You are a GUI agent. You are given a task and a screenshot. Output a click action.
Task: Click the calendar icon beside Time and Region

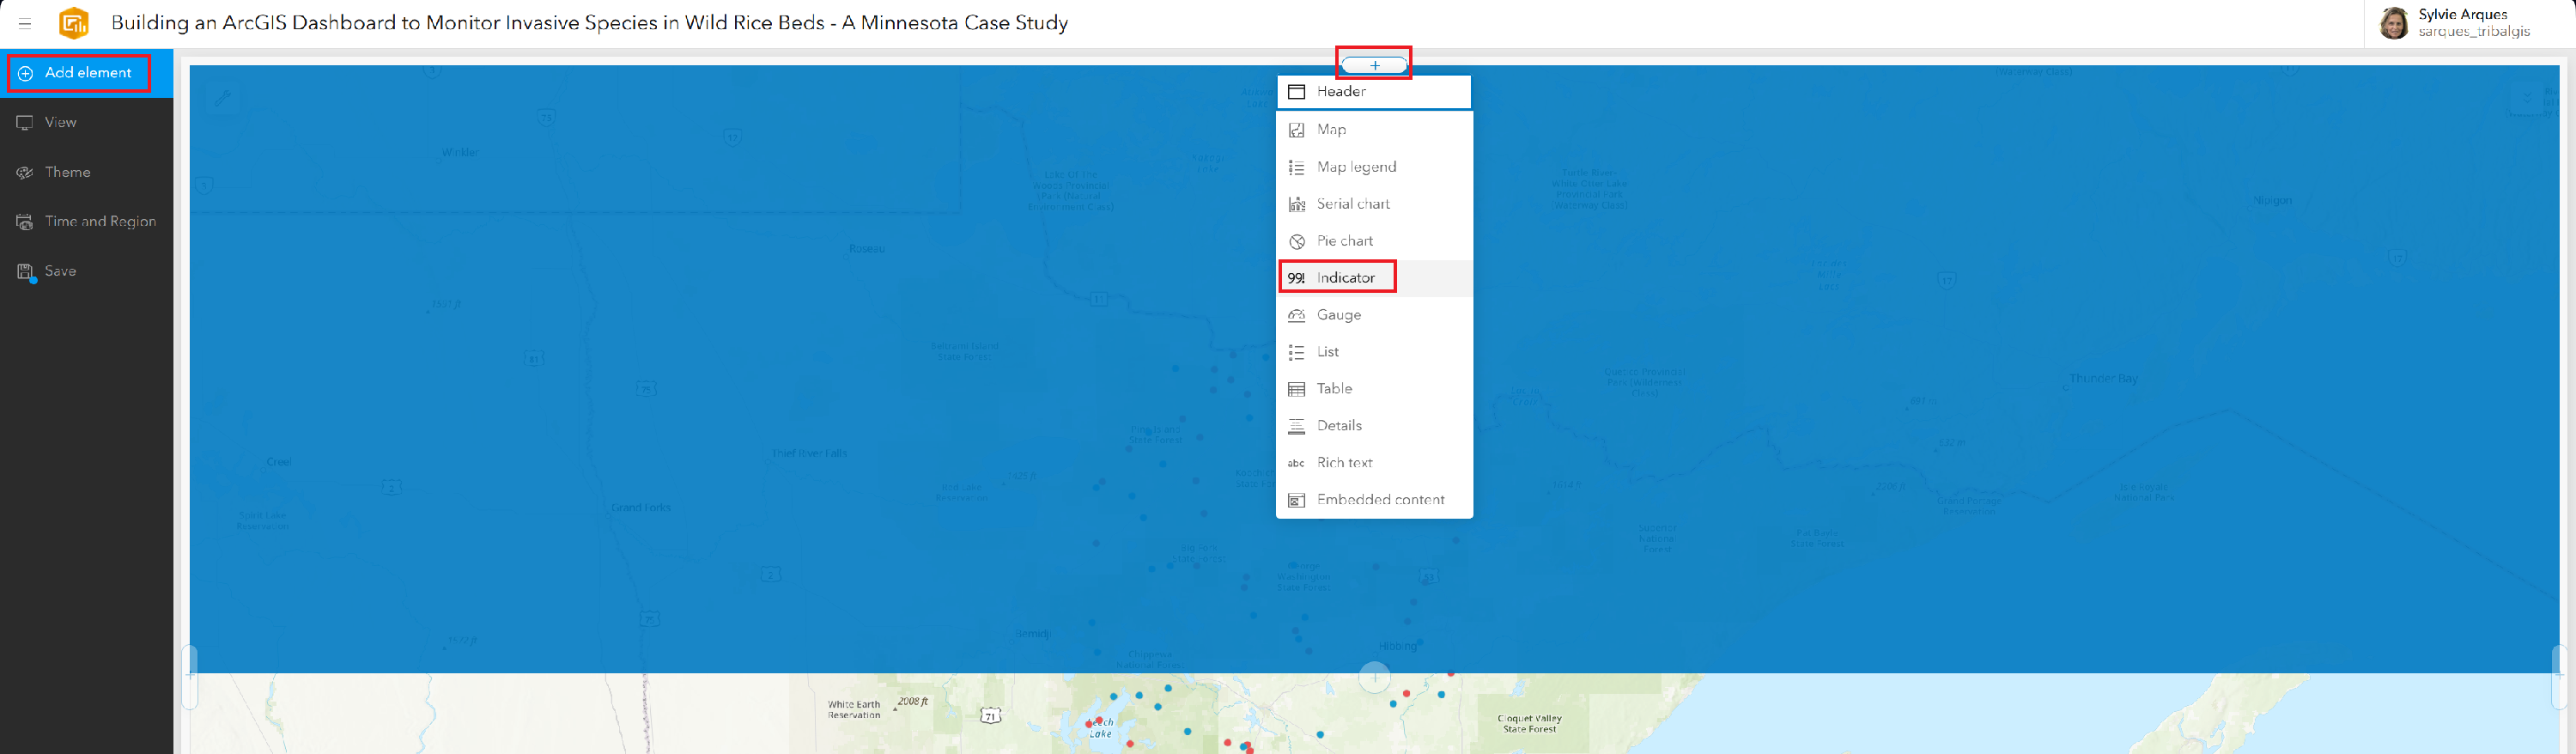coord(25,222)
